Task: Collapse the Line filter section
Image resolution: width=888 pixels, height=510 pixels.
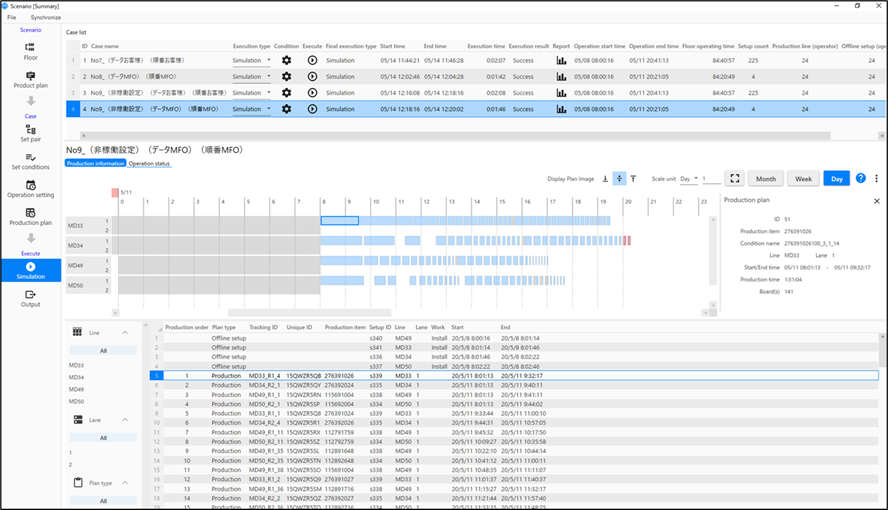Action: (x=125, y=332)
